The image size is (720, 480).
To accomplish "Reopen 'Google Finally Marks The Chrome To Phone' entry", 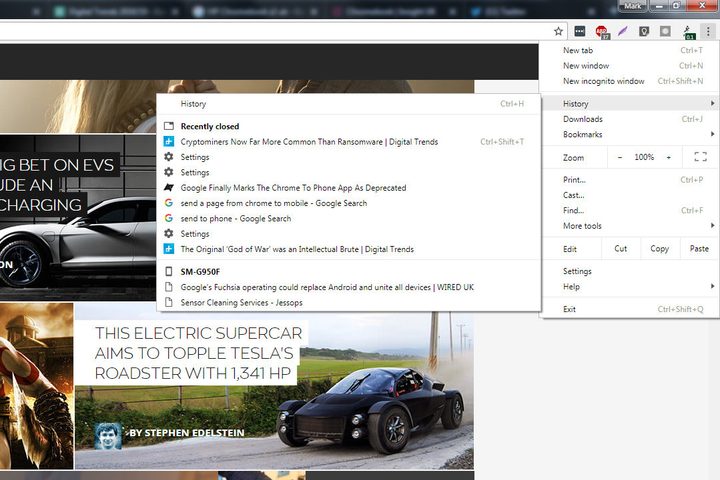I will pyautogui.click(x=349, y=187).
